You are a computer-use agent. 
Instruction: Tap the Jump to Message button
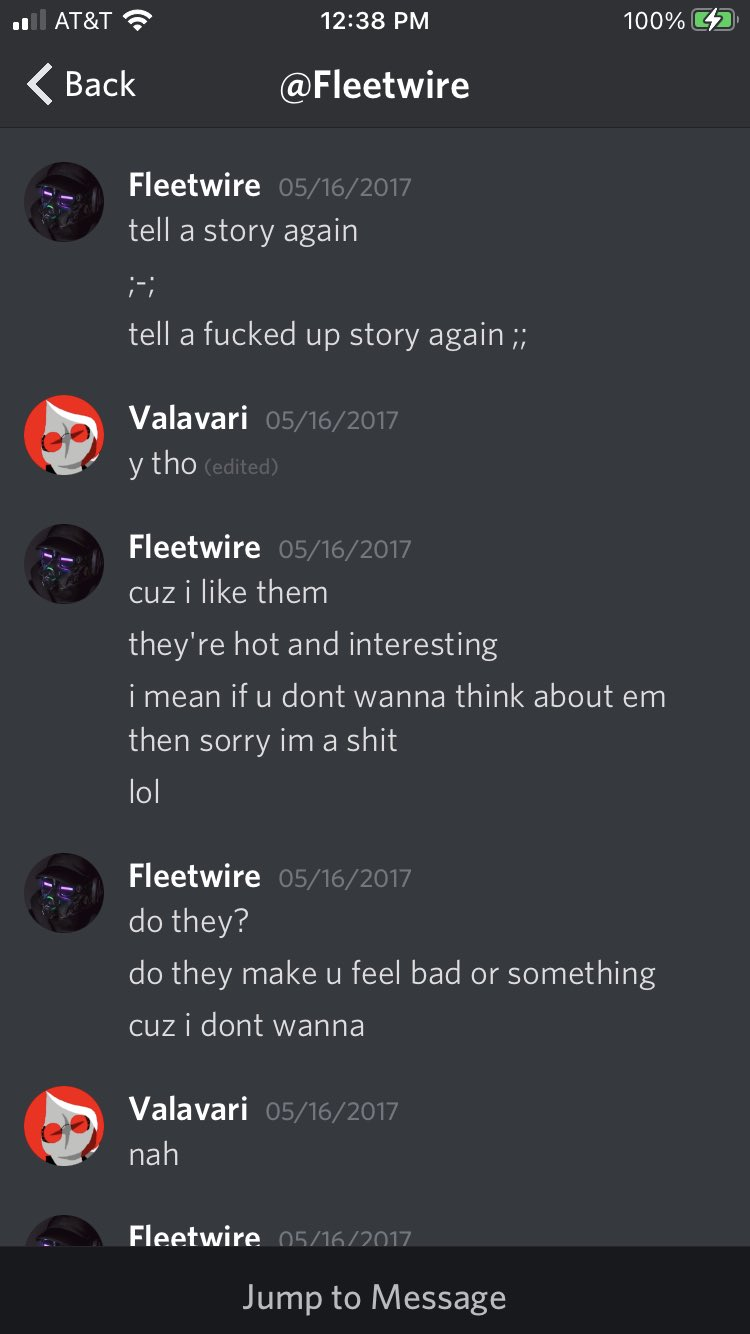[375, 1297]
